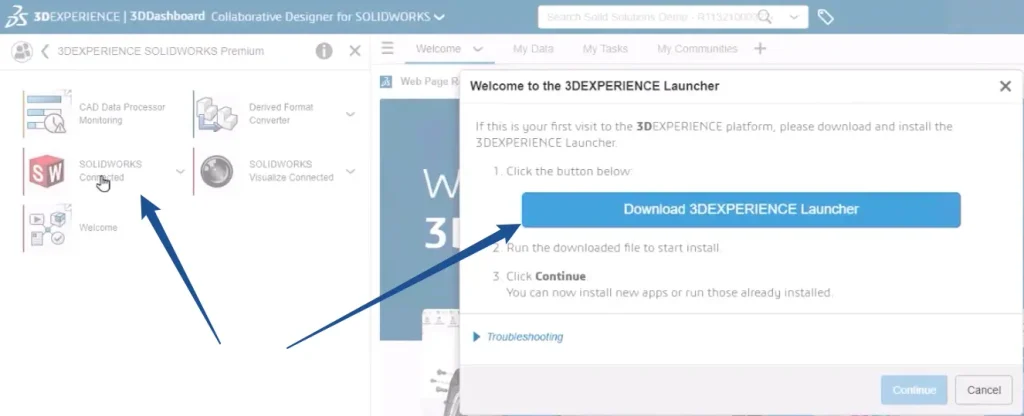Click the Web Page Reader widget icon
Image resolution: width=1024 pixels, height=416 pixels.
click(x=387, y=82)
